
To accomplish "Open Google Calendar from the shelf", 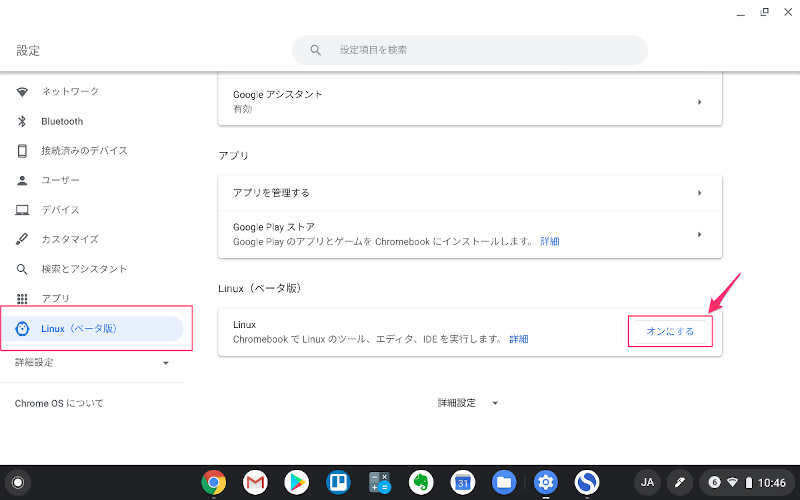I will tap(463, 482).
